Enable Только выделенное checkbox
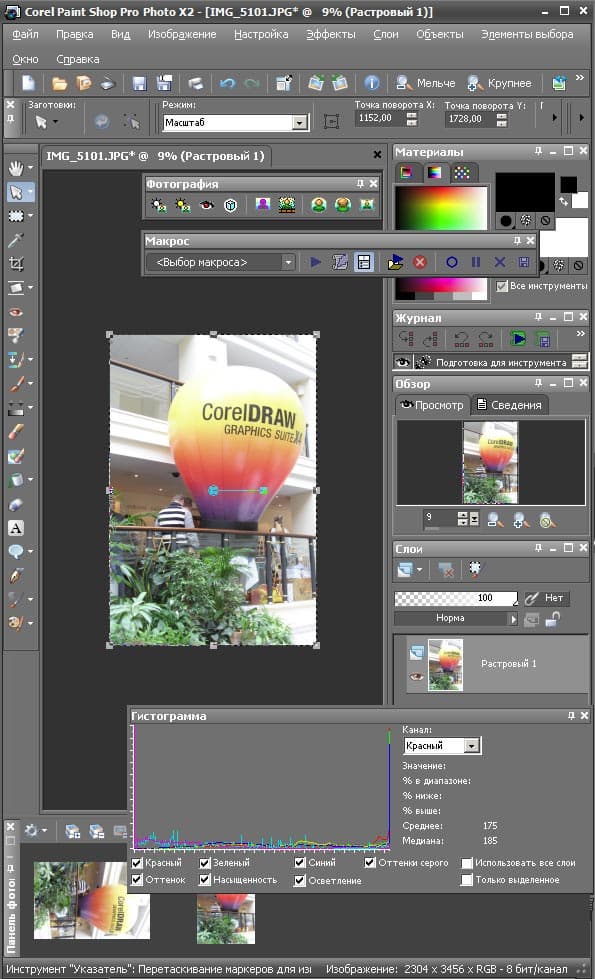 tap(466, 880)
